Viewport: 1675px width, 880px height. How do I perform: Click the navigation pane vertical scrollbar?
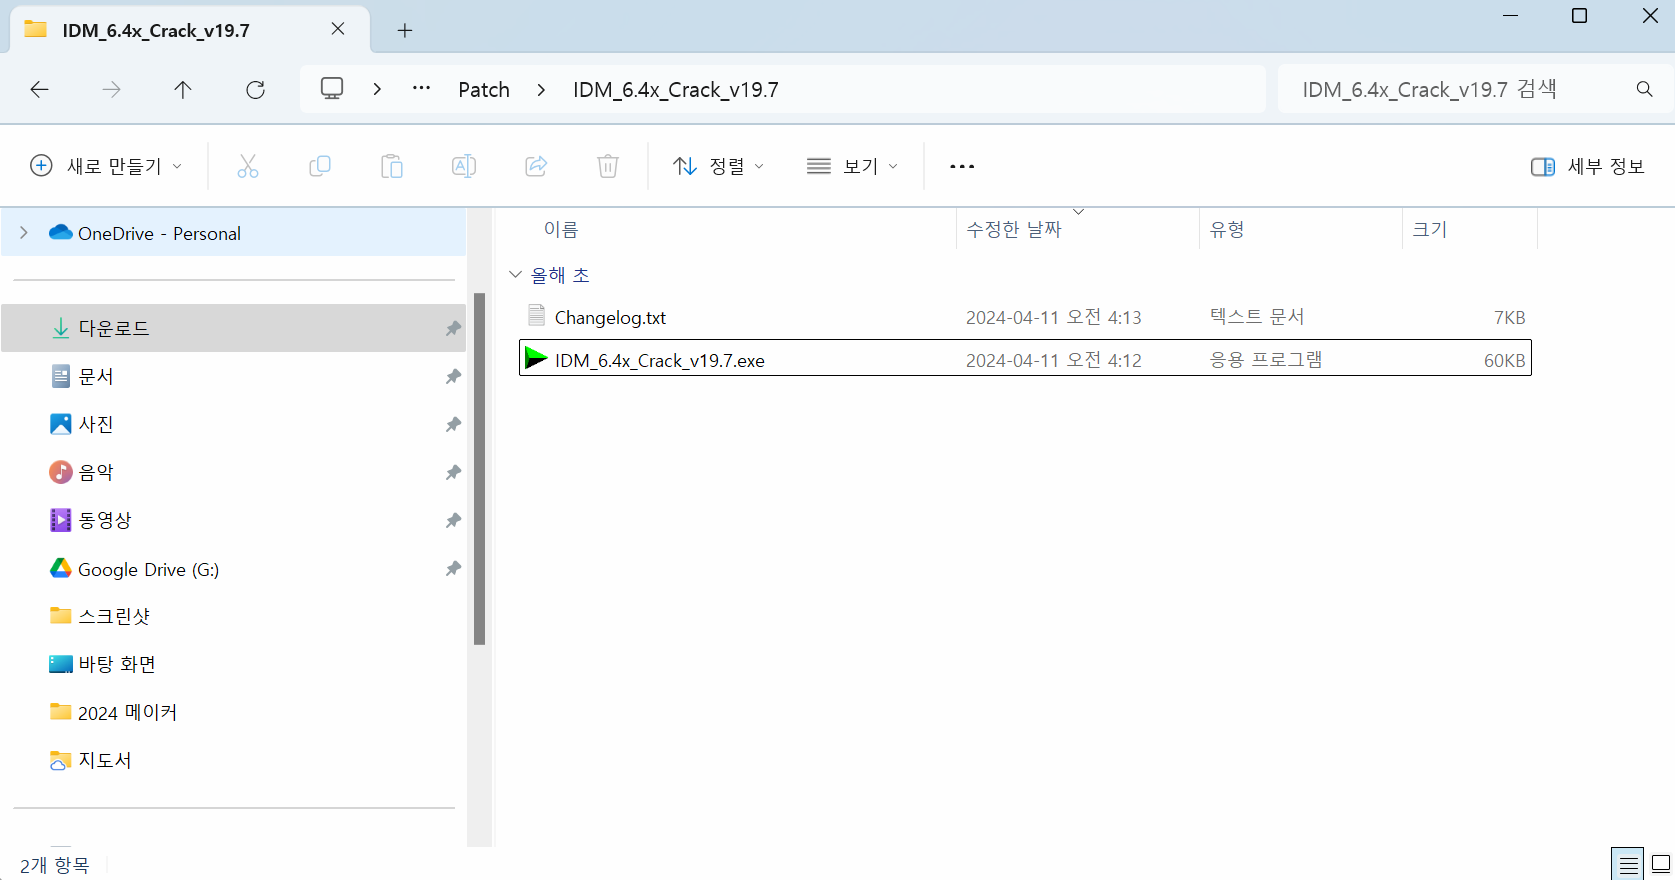480,469
